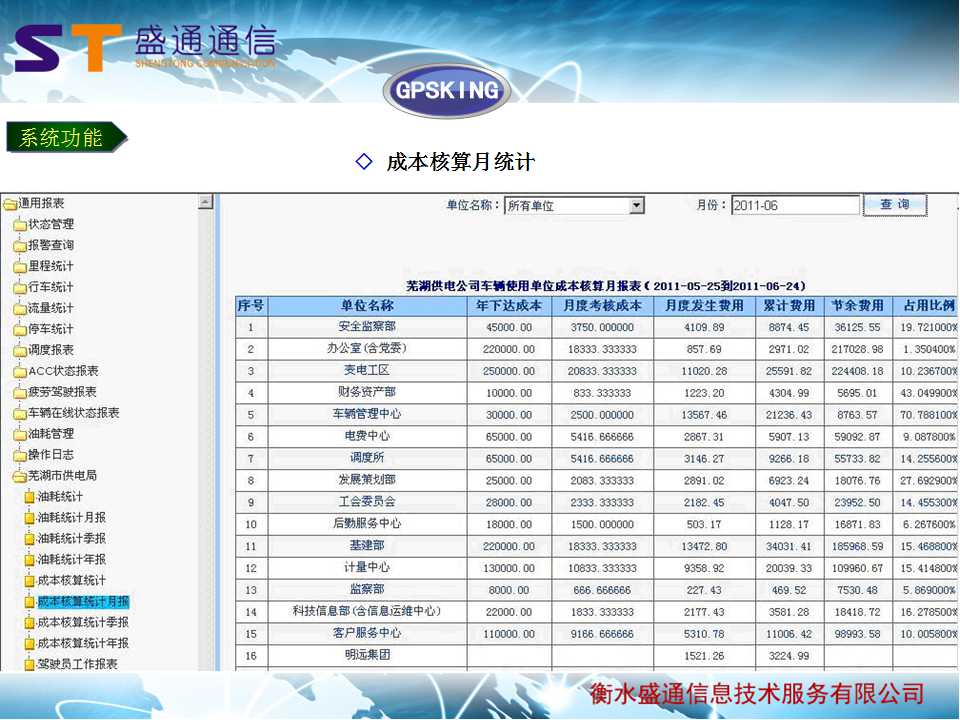Click the sidebar scroll-up arrow
Viewport: 960px width, 720px height.
(x=205, y=203)
